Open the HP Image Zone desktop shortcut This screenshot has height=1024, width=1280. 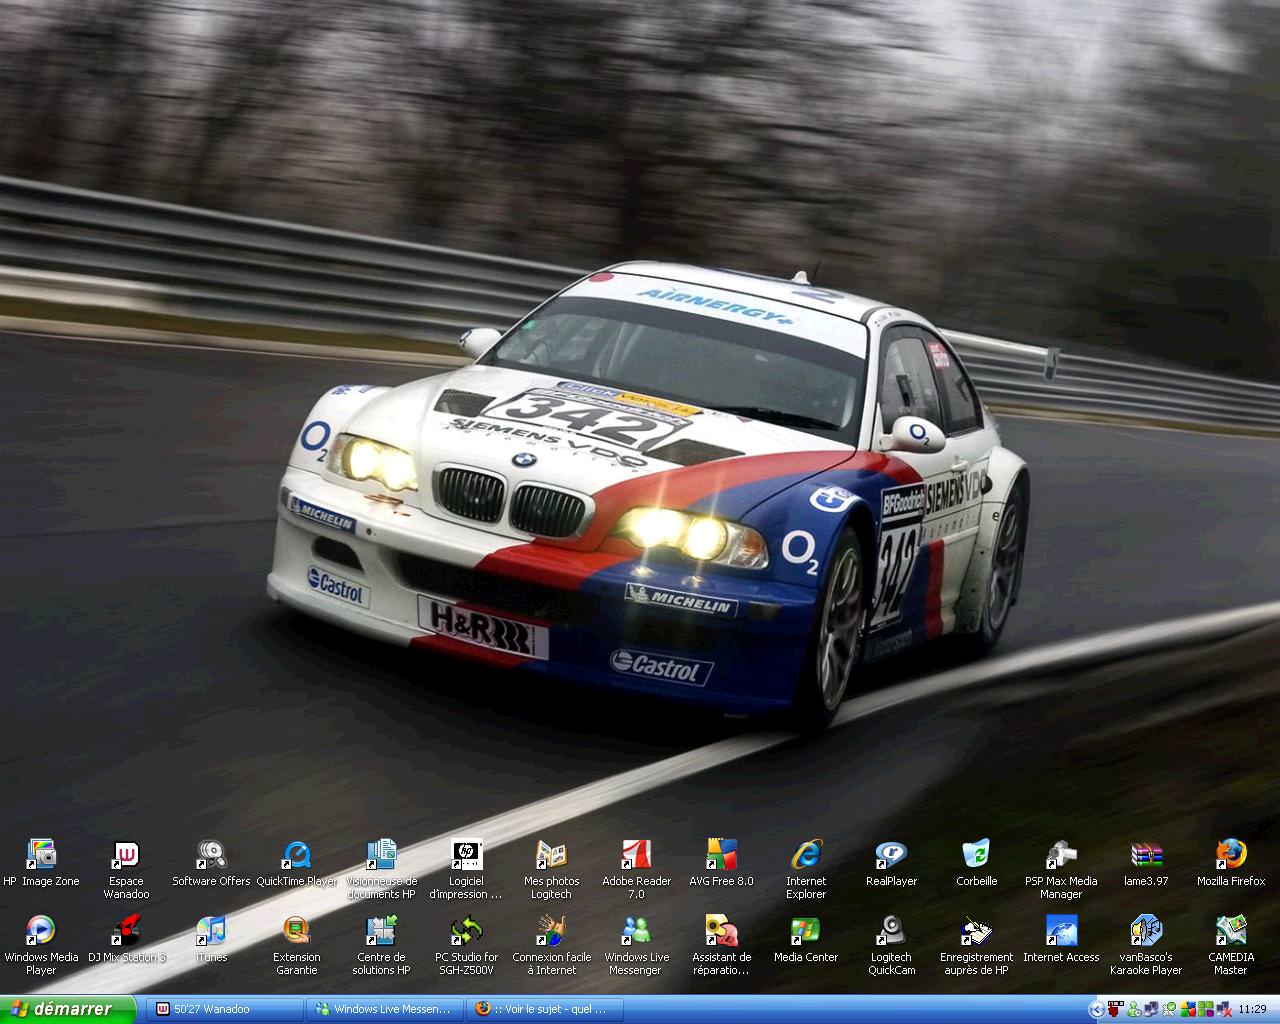[41, 863]
